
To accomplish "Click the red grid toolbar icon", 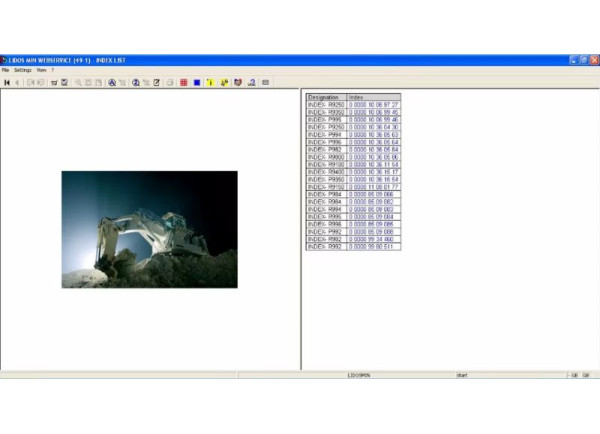I will point(184,82).
